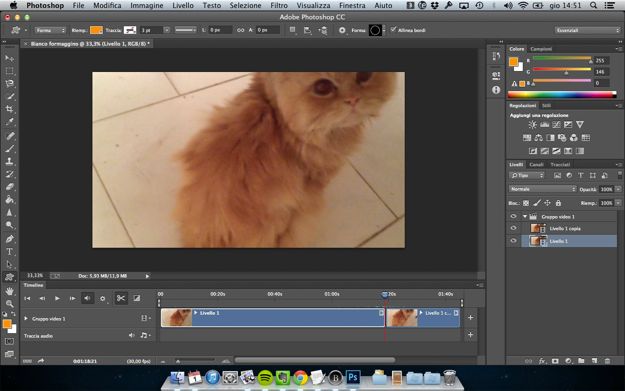Select the Pen tool
Image resolution: width=625 pixels, height=391 pixels.
tap(10, 239)
